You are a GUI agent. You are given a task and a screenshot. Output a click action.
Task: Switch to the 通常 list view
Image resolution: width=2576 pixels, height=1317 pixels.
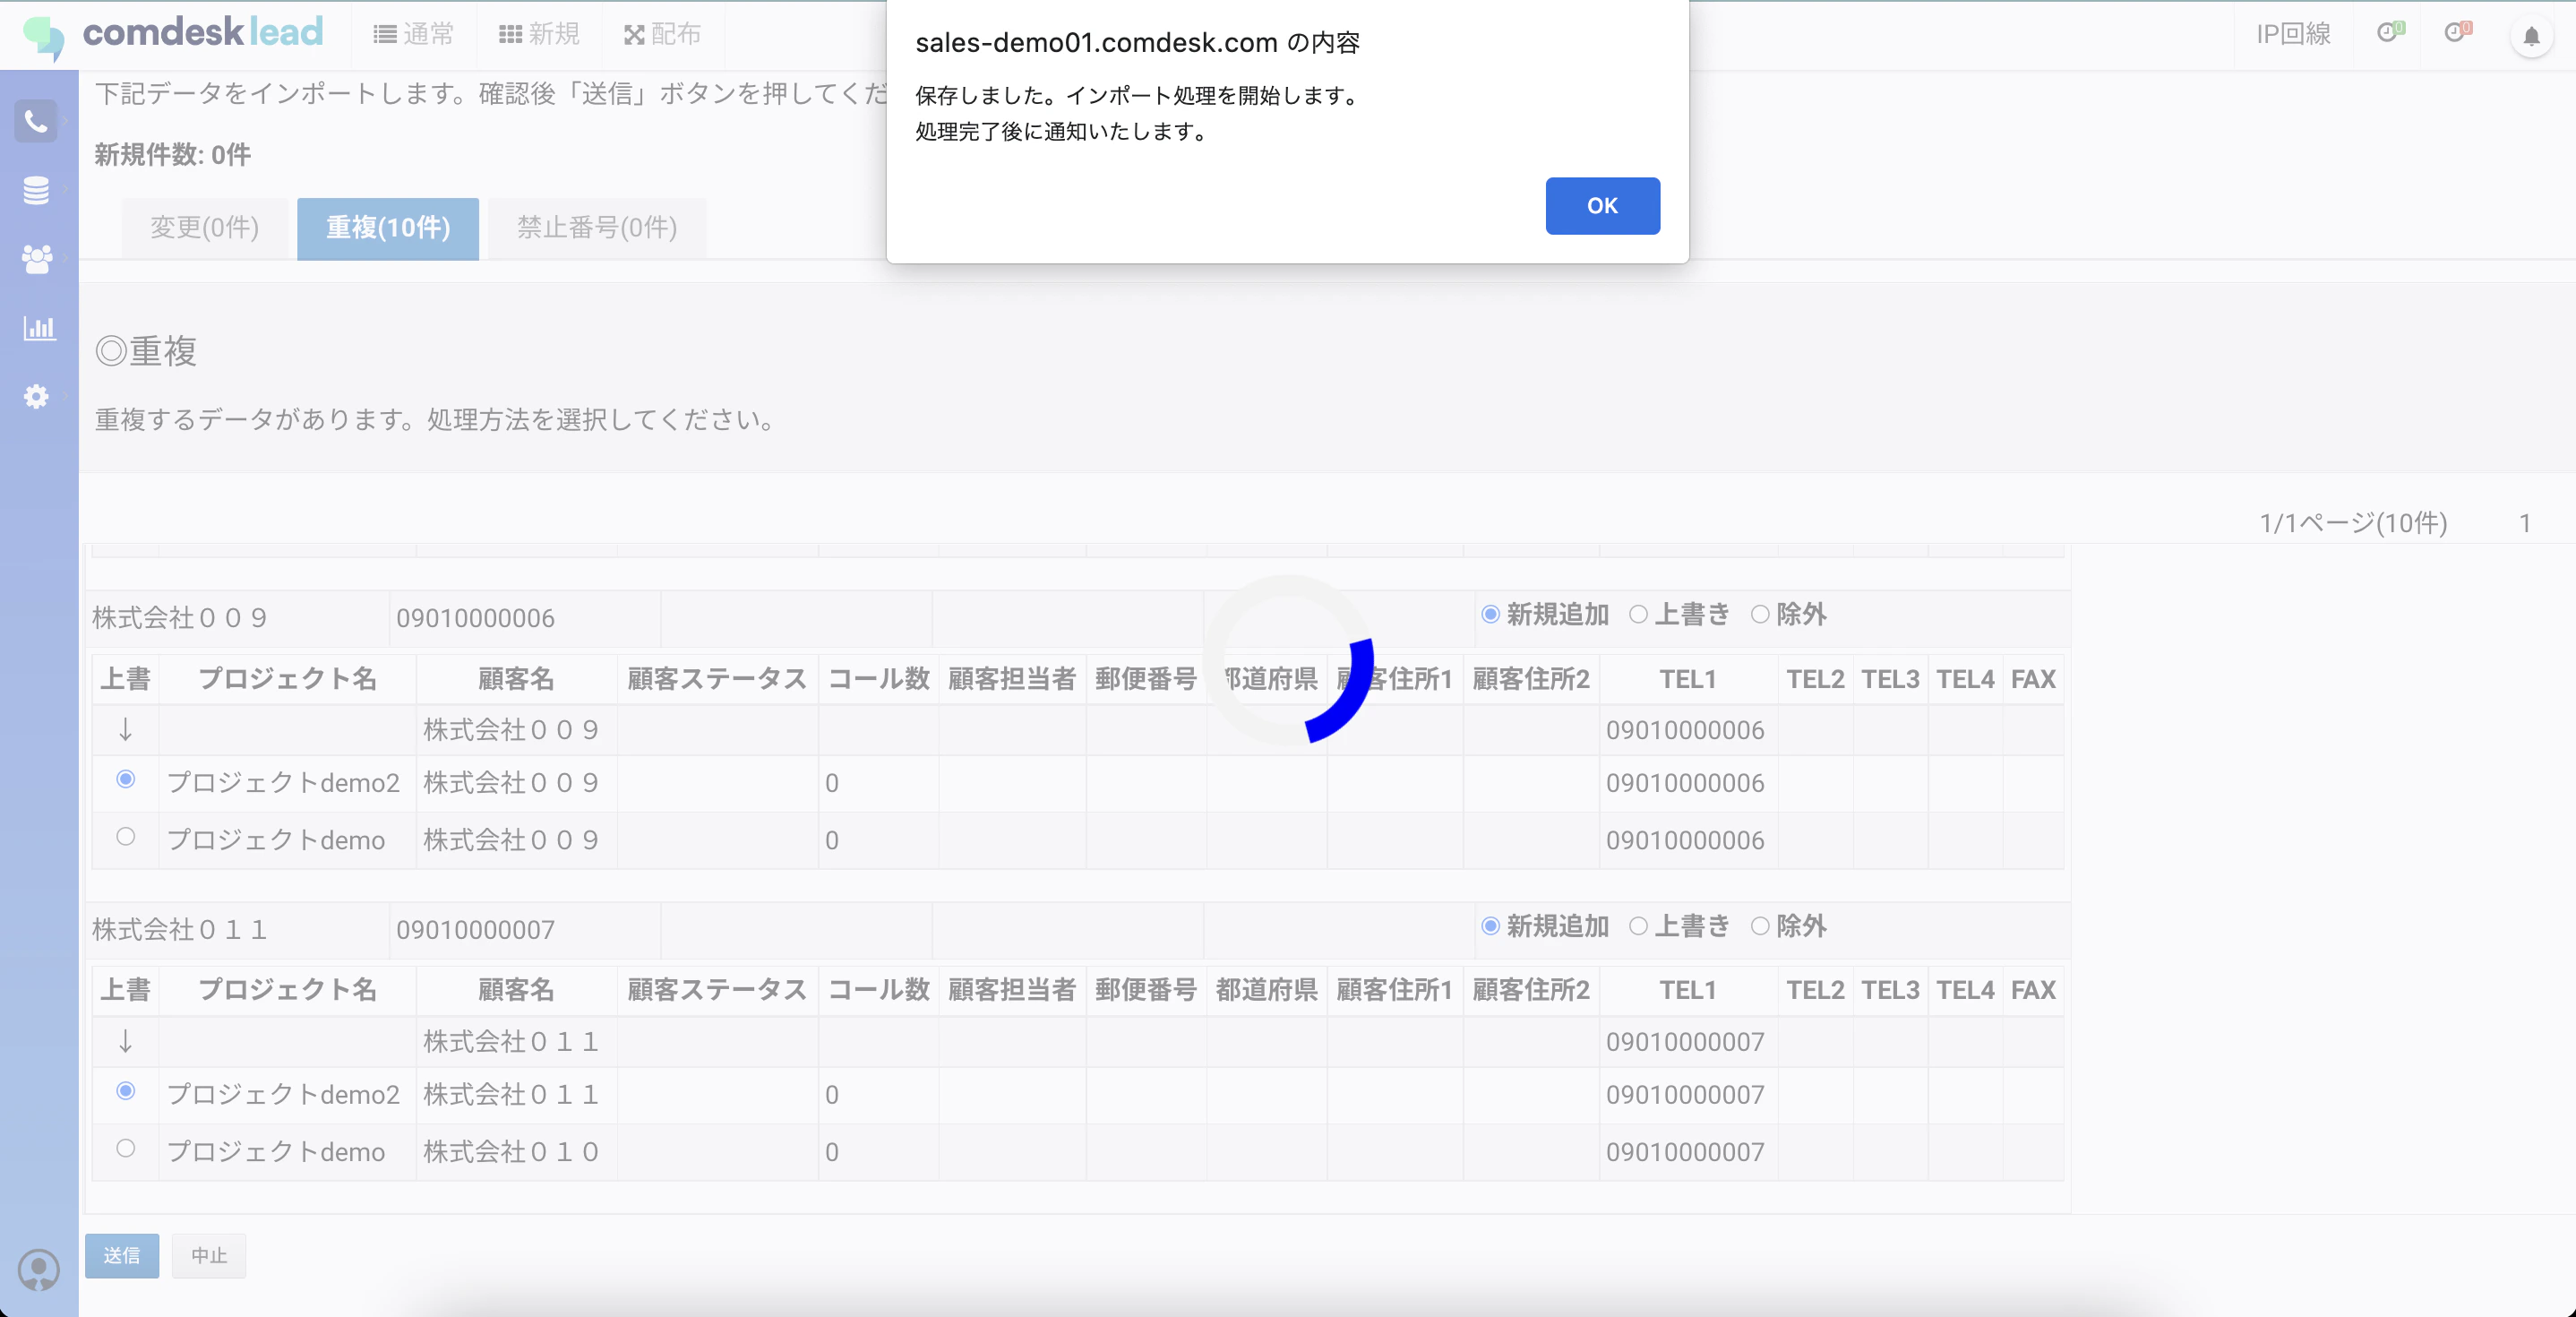413,34
